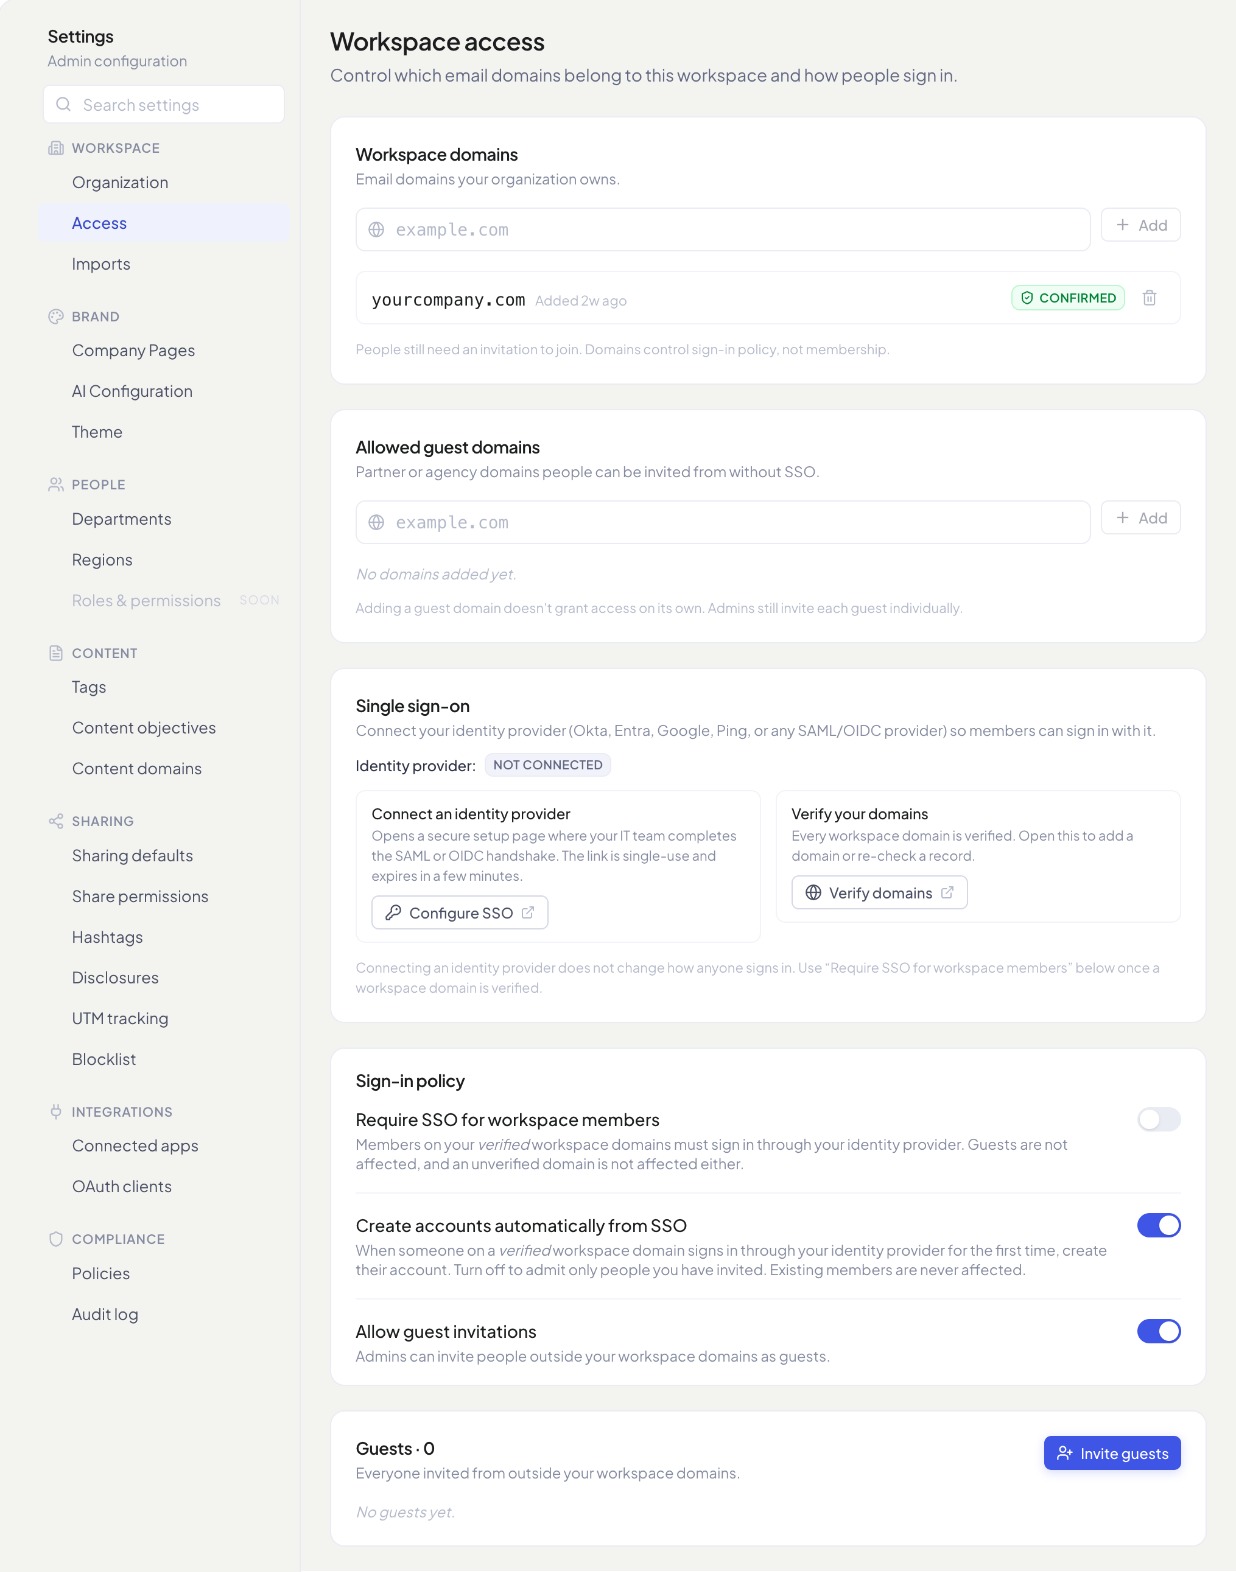Click the external-link icon on Verify domains
The width and height of the screenshot is (1236, 1572).
947,892
